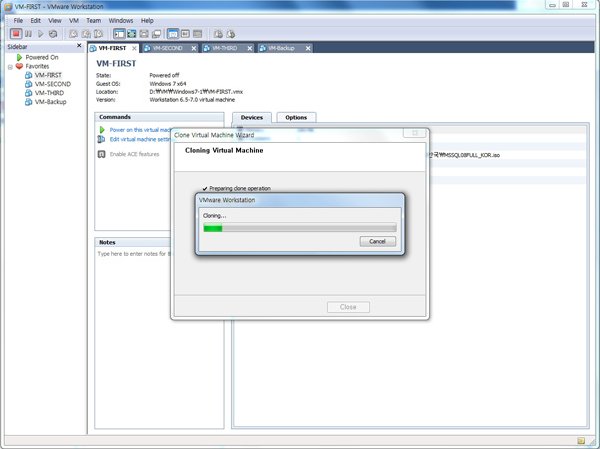Open the File menu
Viewport: 600px width, 449px height.
point(18,21)
